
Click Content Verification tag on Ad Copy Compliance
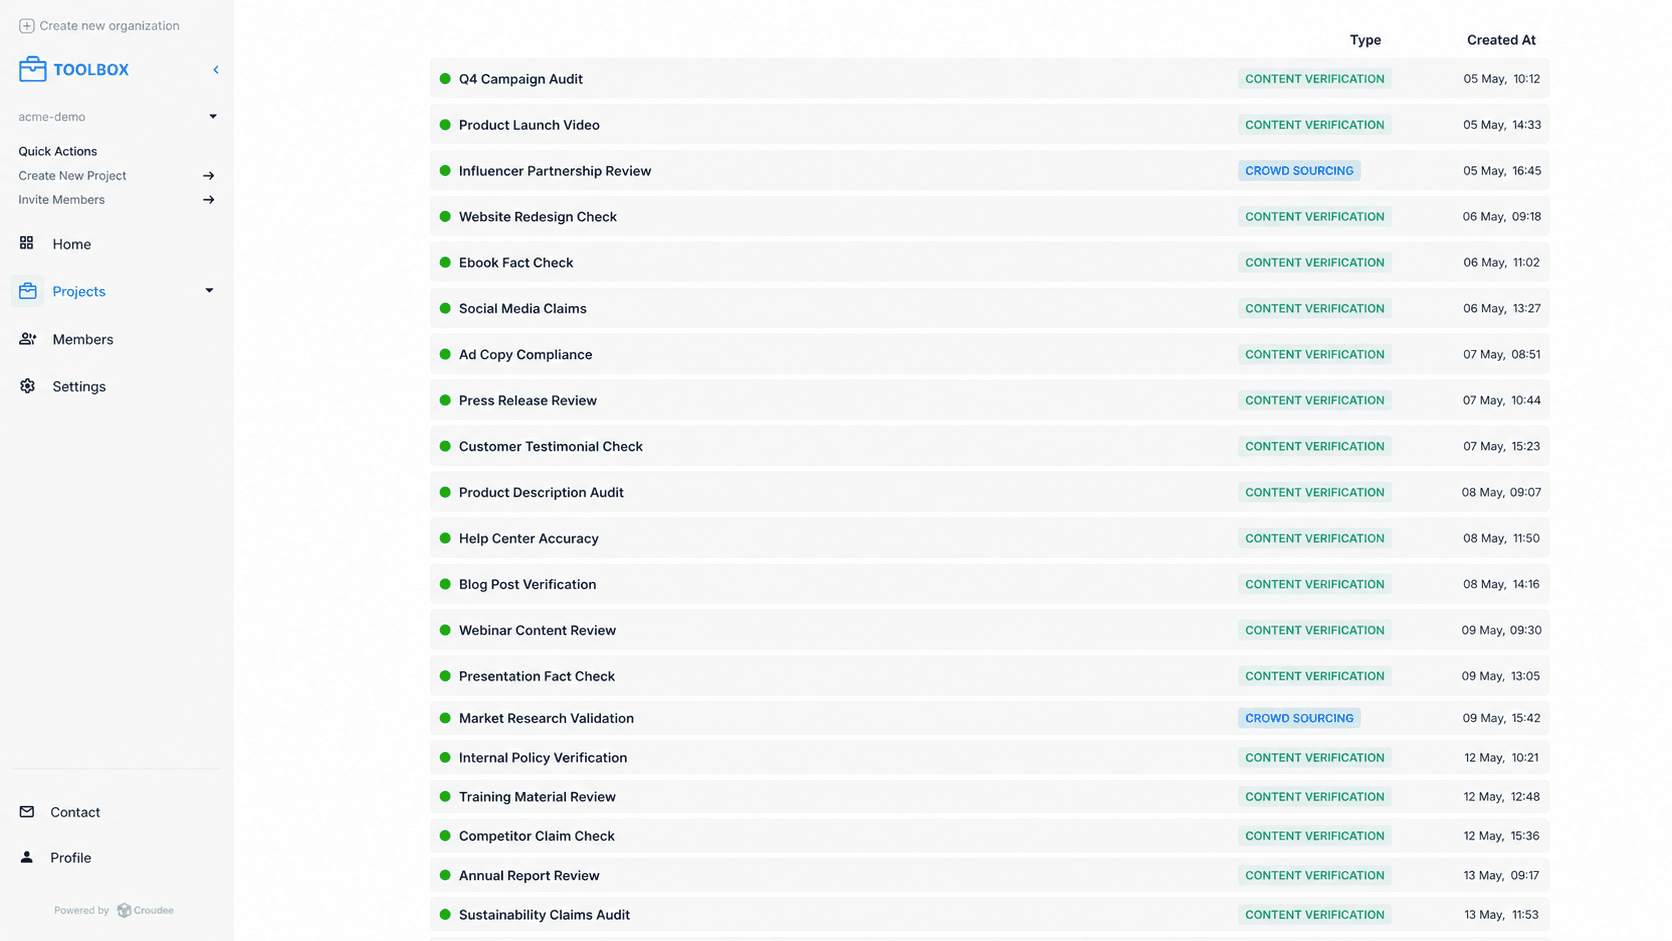point(1315,355)
